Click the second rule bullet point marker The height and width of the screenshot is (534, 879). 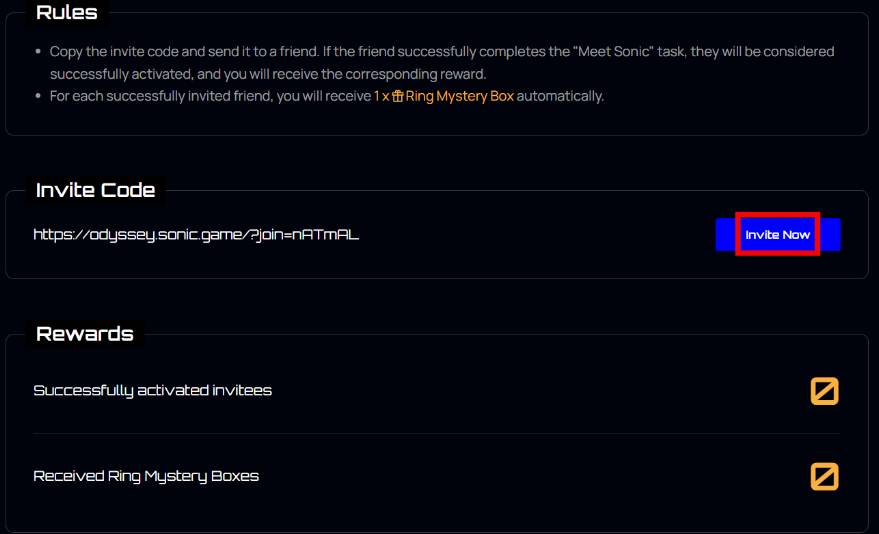pos(38,96)
